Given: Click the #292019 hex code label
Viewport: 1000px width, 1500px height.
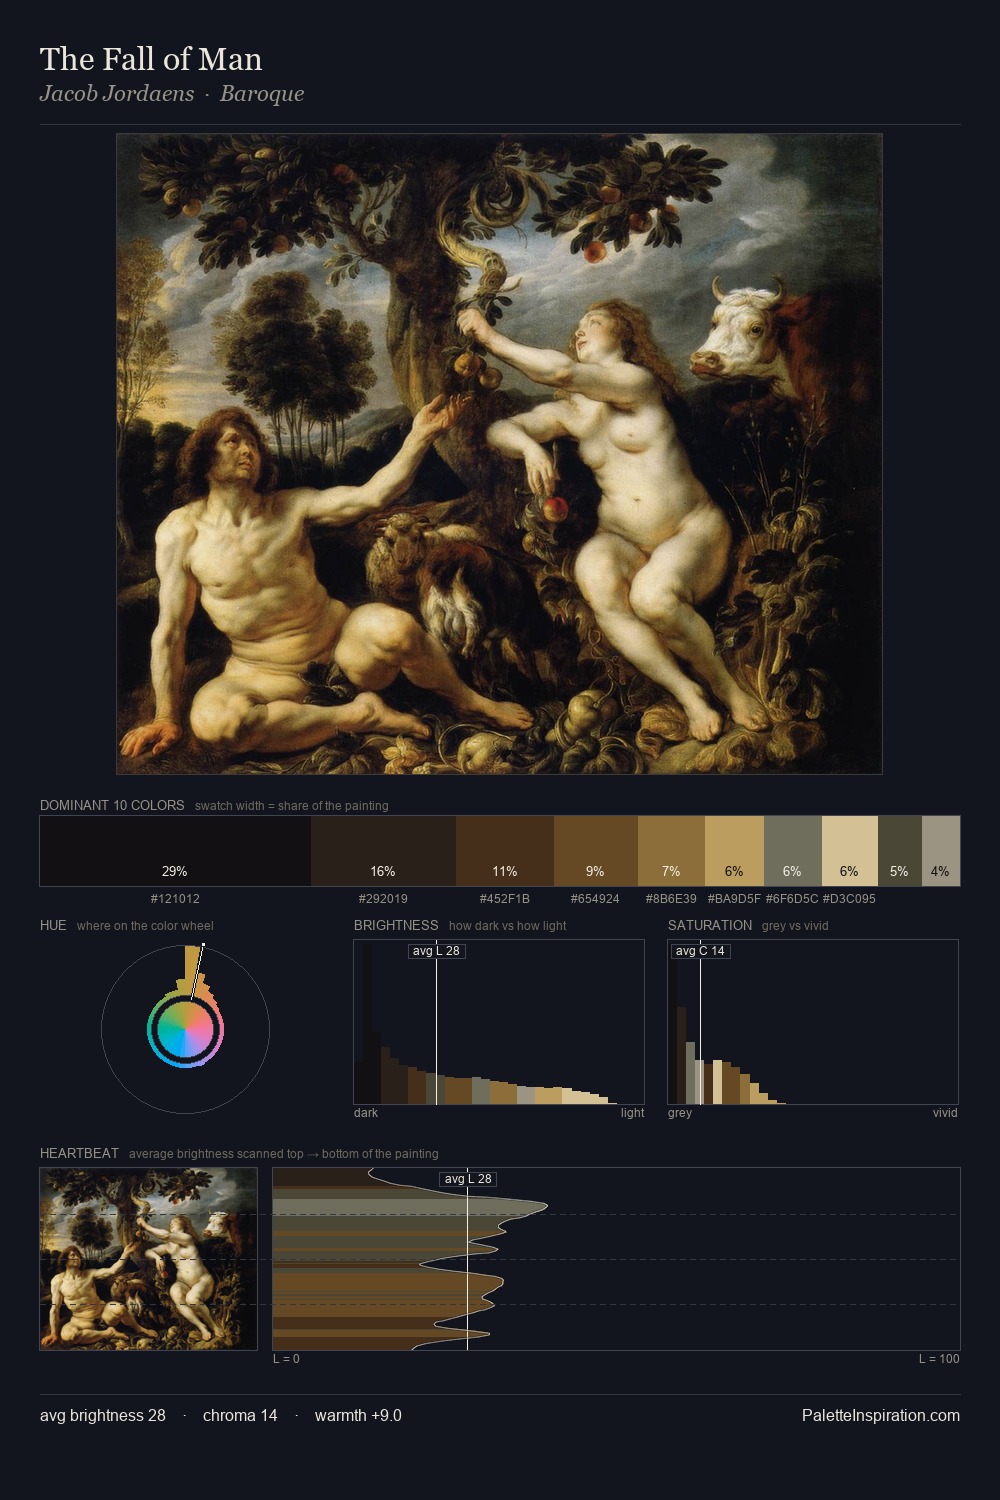Looking at the screenshot, I should (x=383, y=899).
